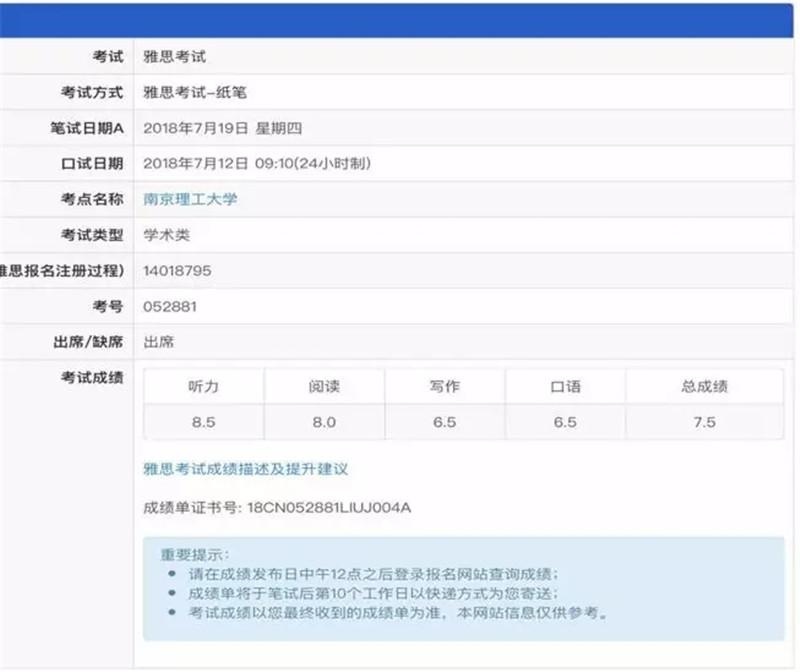Viewport: 800px width, 672px height.
Task: Select the 出席 attendance status value
Action: coord(159,342)
